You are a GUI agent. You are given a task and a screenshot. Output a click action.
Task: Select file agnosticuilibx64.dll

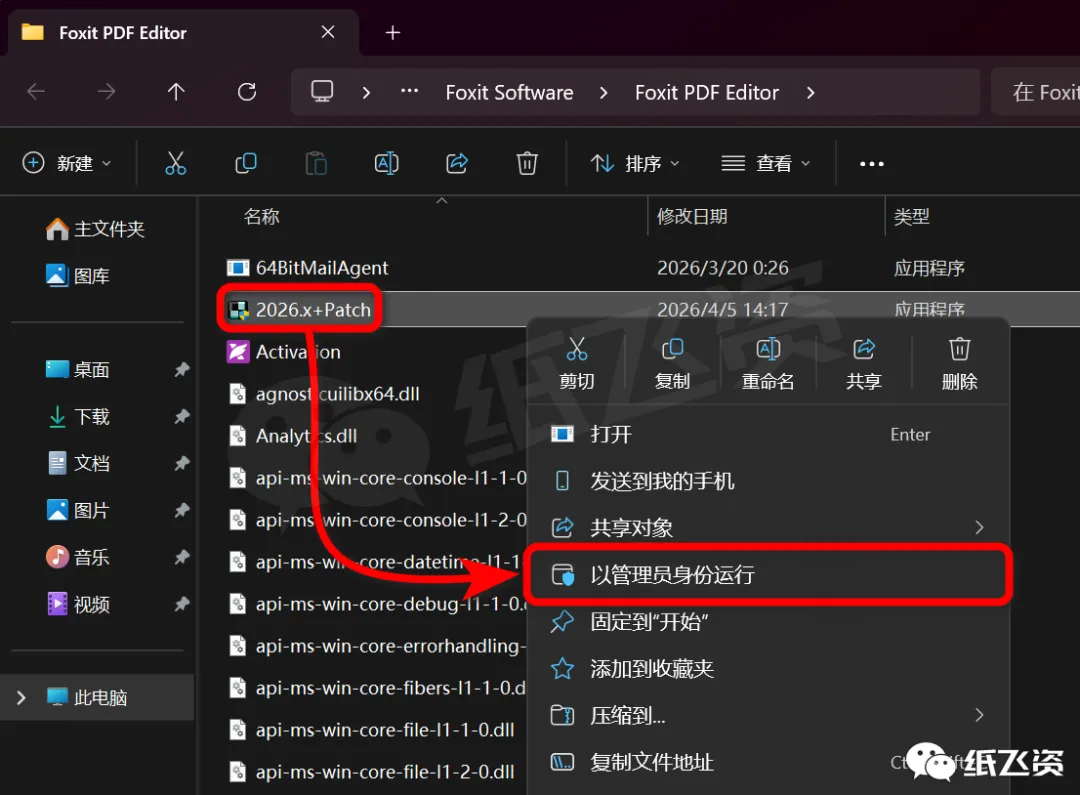323,393
